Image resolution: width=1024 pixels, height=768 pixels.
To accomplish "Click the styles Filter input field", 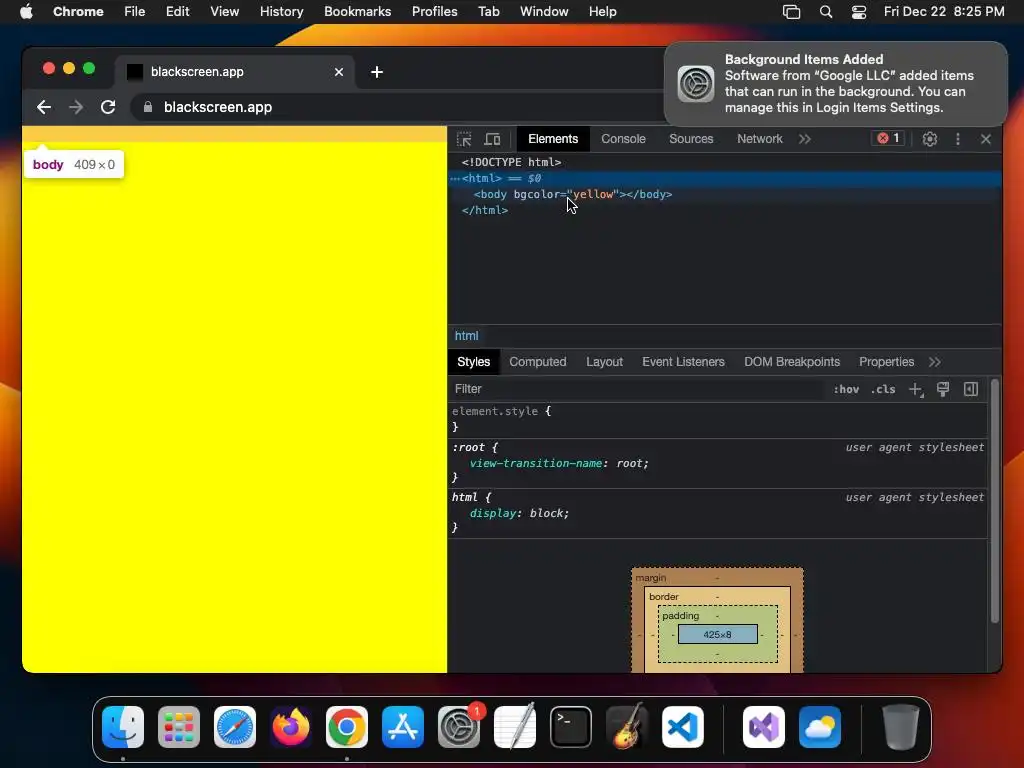I will pos(637,389).
